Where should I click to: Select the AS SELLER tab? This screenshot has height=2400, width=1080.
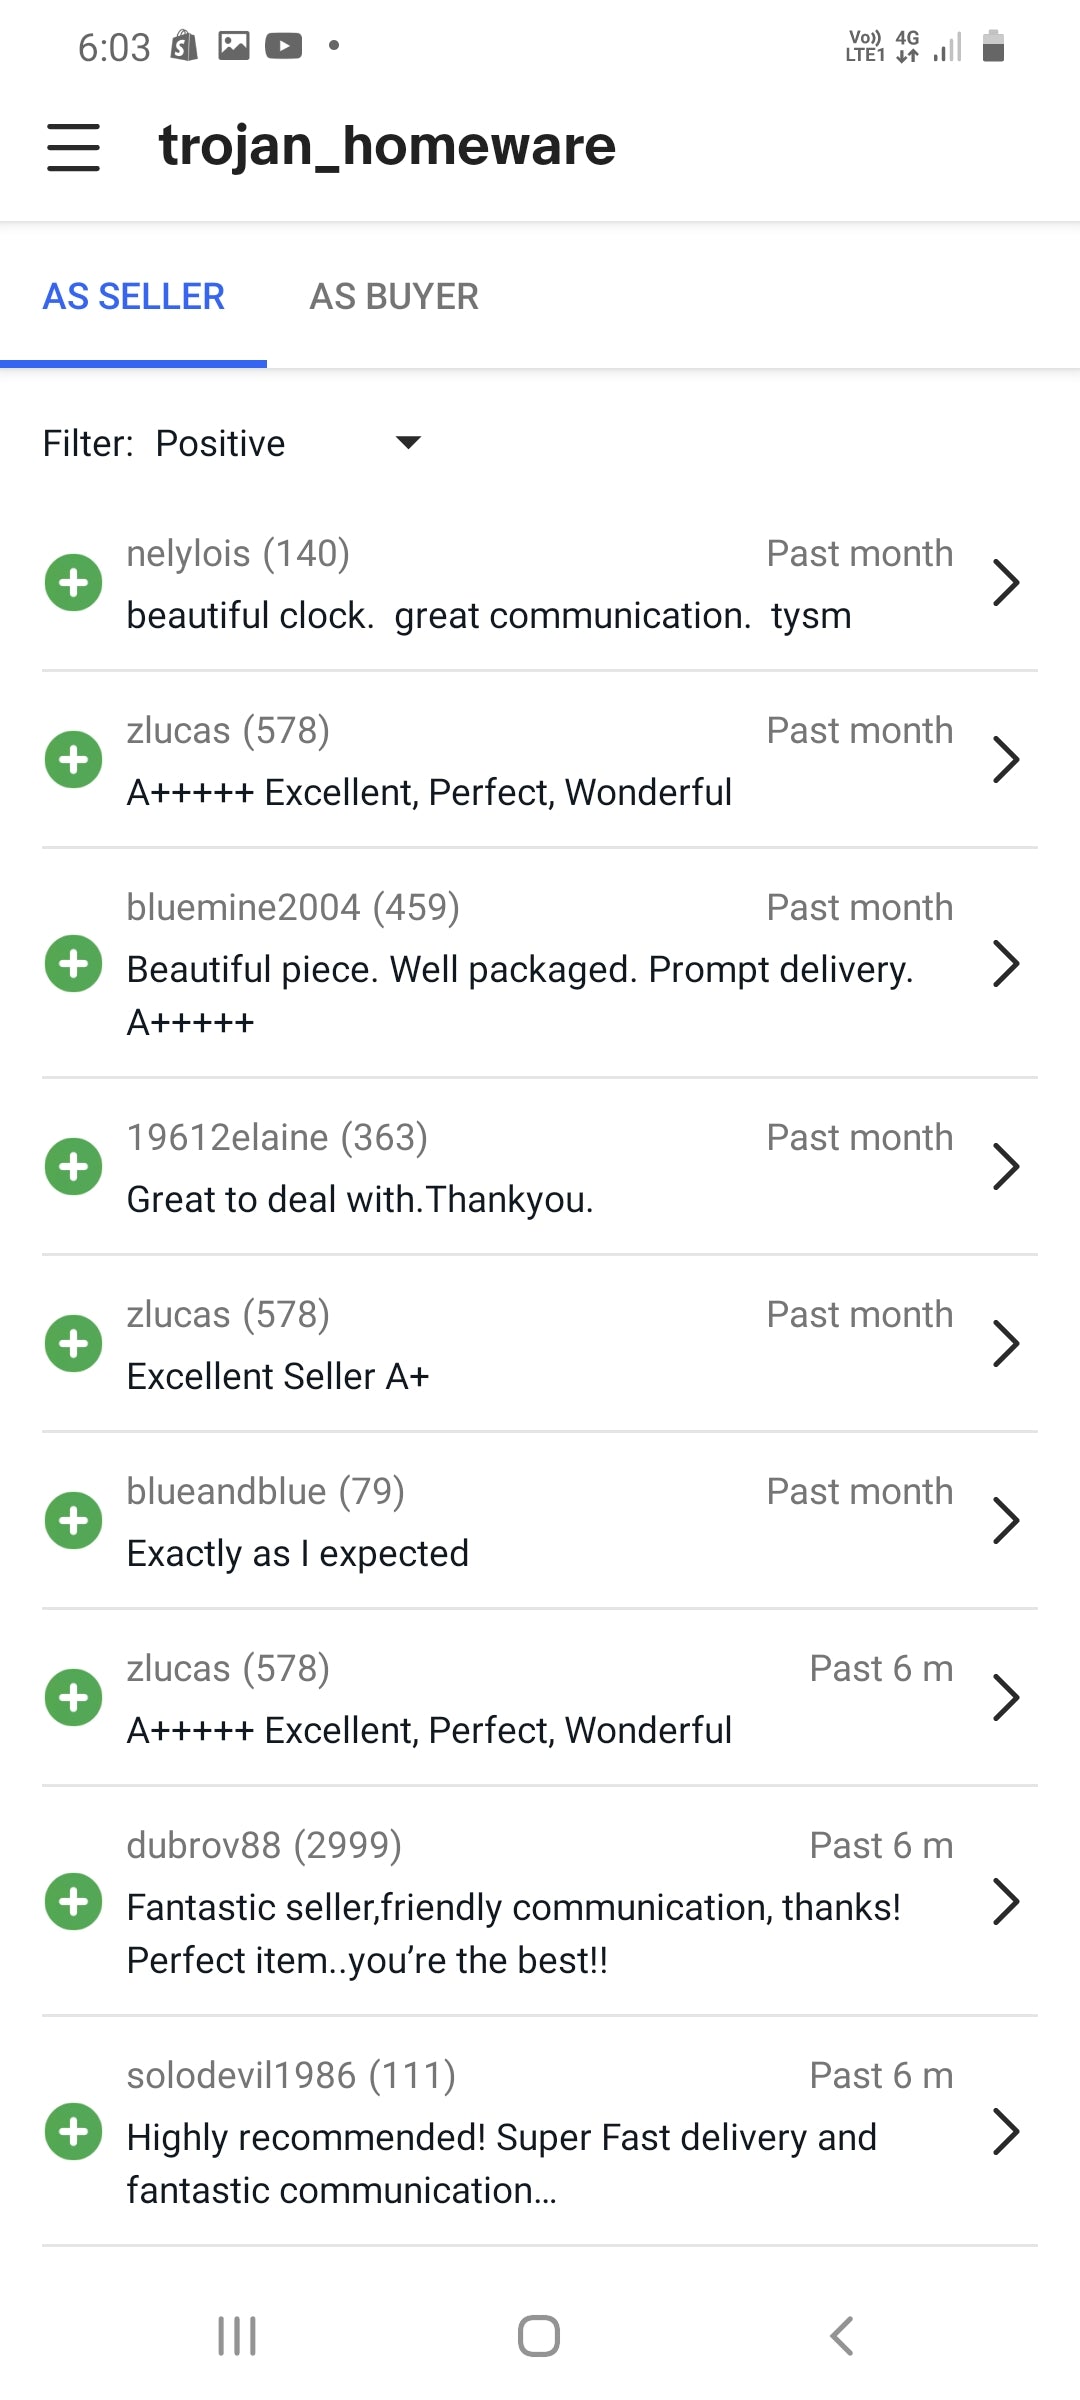click(133, 297)
